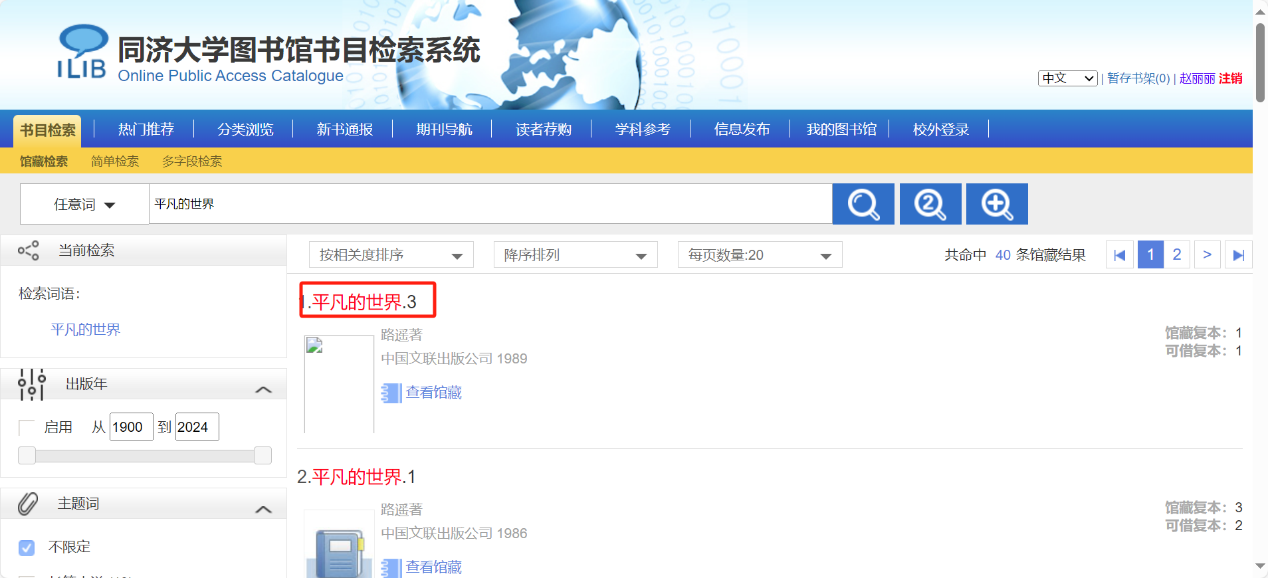This screenshot has height=578, width=1268.
Task: Click the sliders icon beside 出版年
Action: 32,384
